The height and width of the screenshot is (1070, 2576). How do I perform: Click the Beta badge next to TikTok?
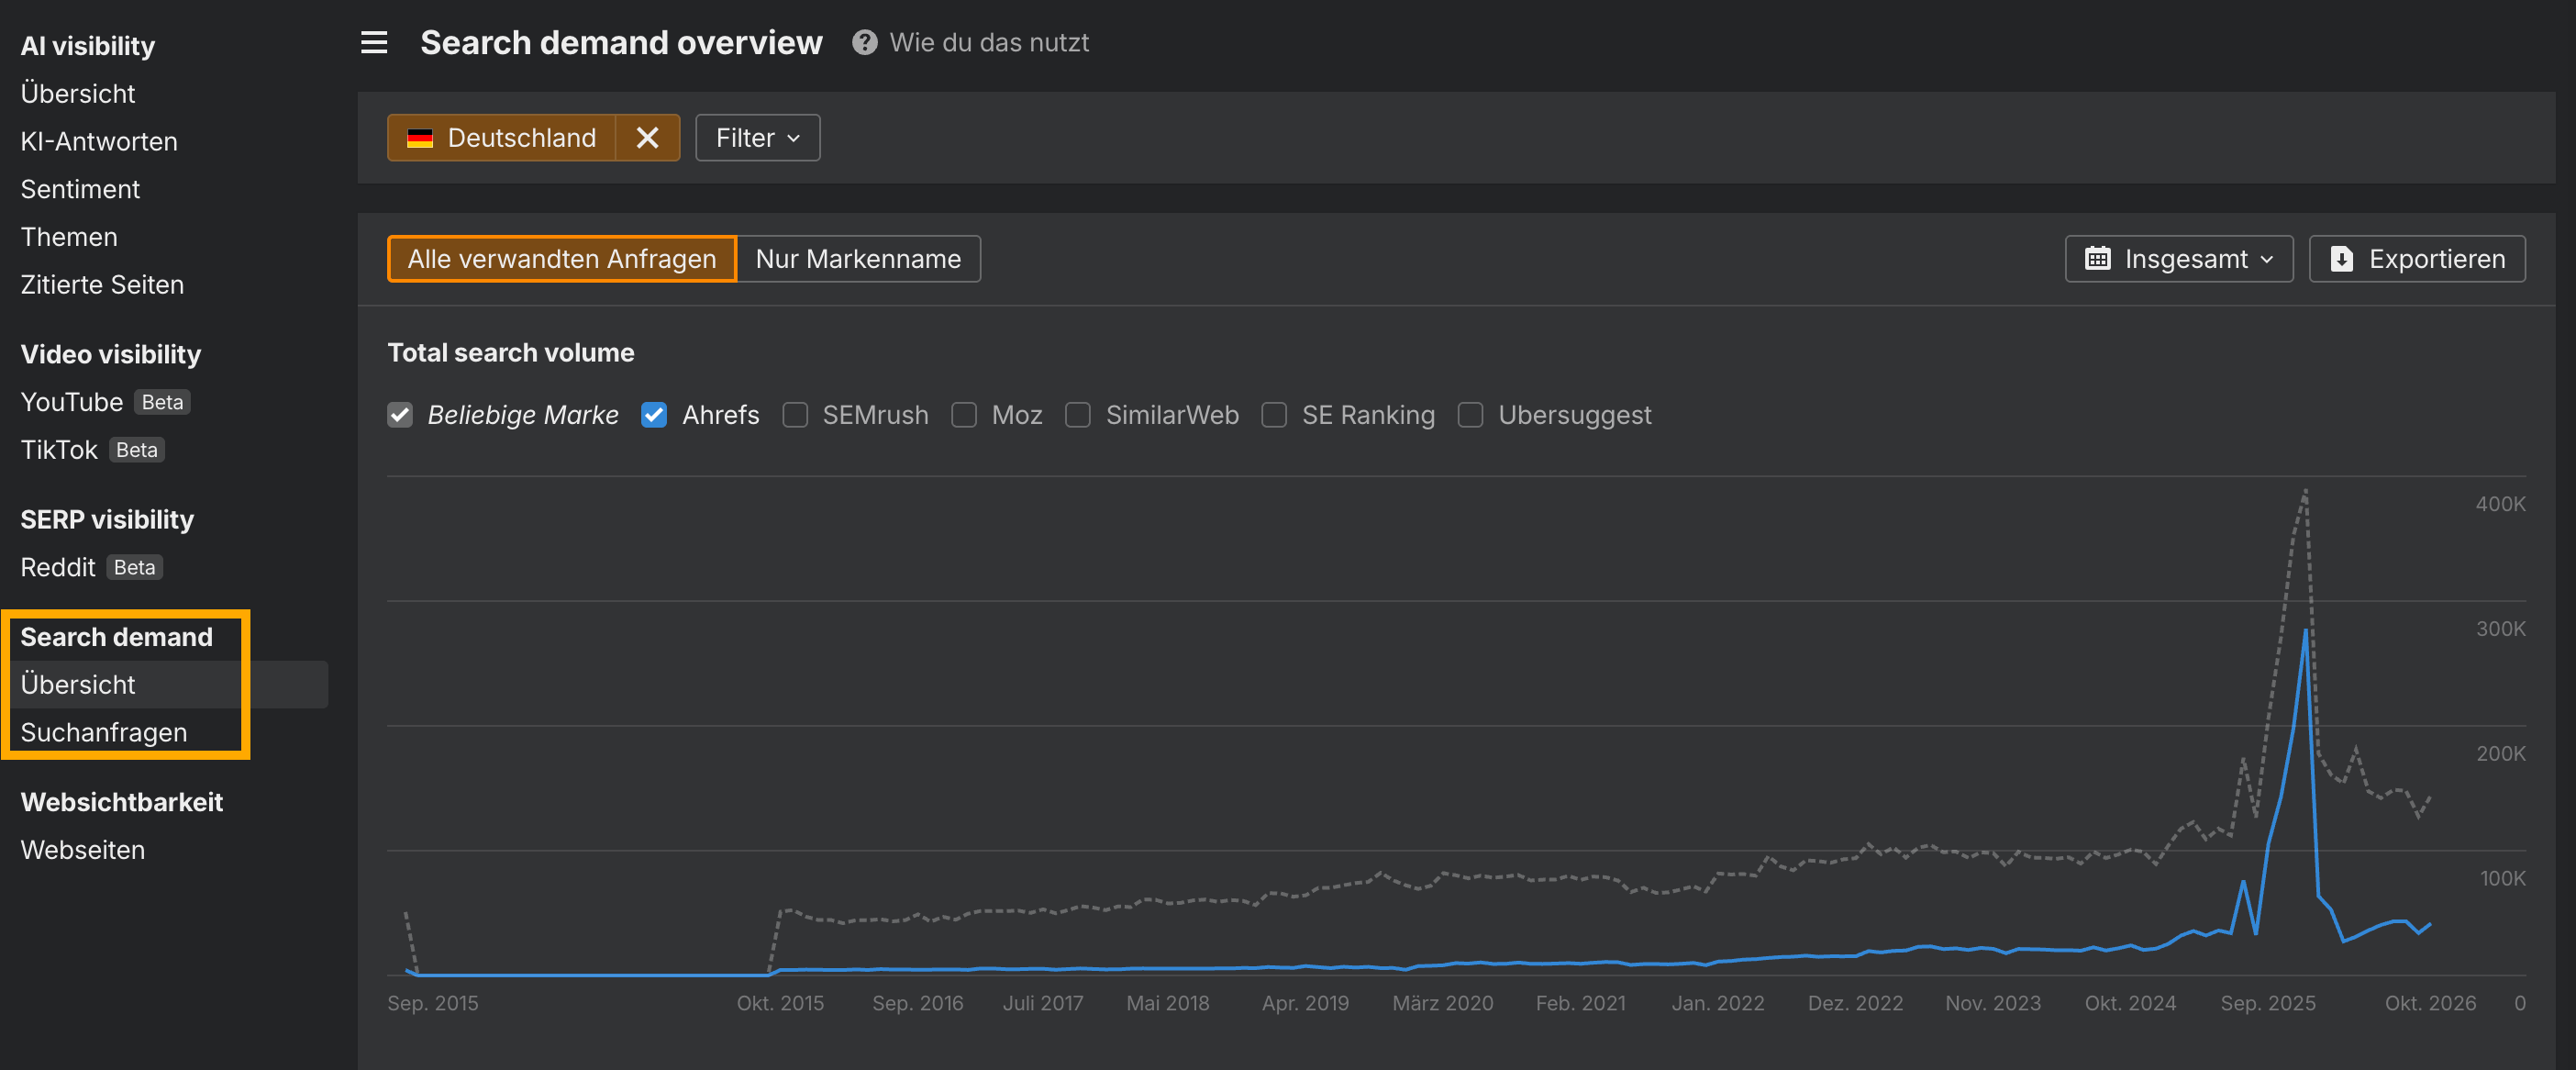click(137, 450)
